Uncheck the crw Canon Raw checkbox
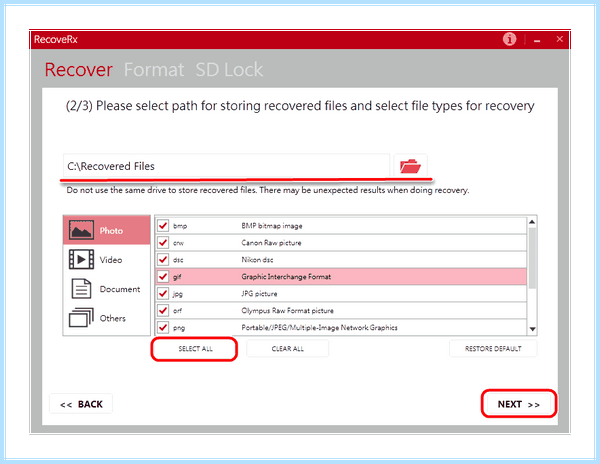600x464 pixels. (x=163, y=243)
